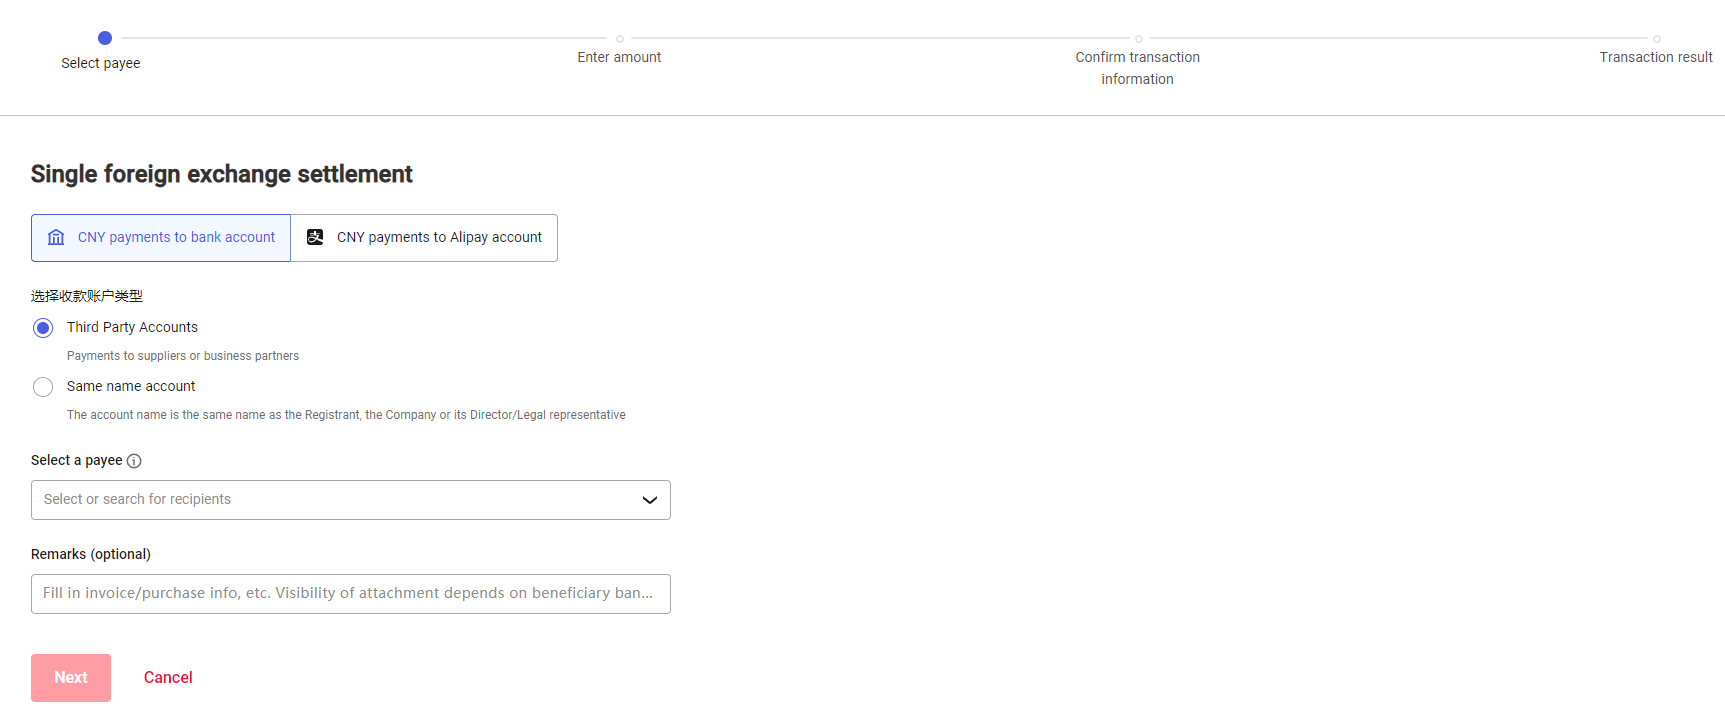This screenshot has width=1725, height=725.
Task: Focus the Remarks optional input field
Action: coord(350,594)
